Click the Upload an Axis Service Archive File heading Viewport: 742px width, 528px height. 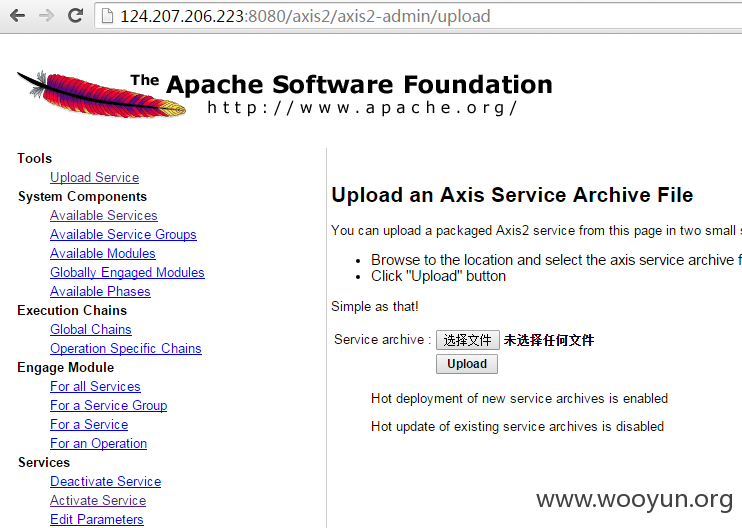coord(512,195)
